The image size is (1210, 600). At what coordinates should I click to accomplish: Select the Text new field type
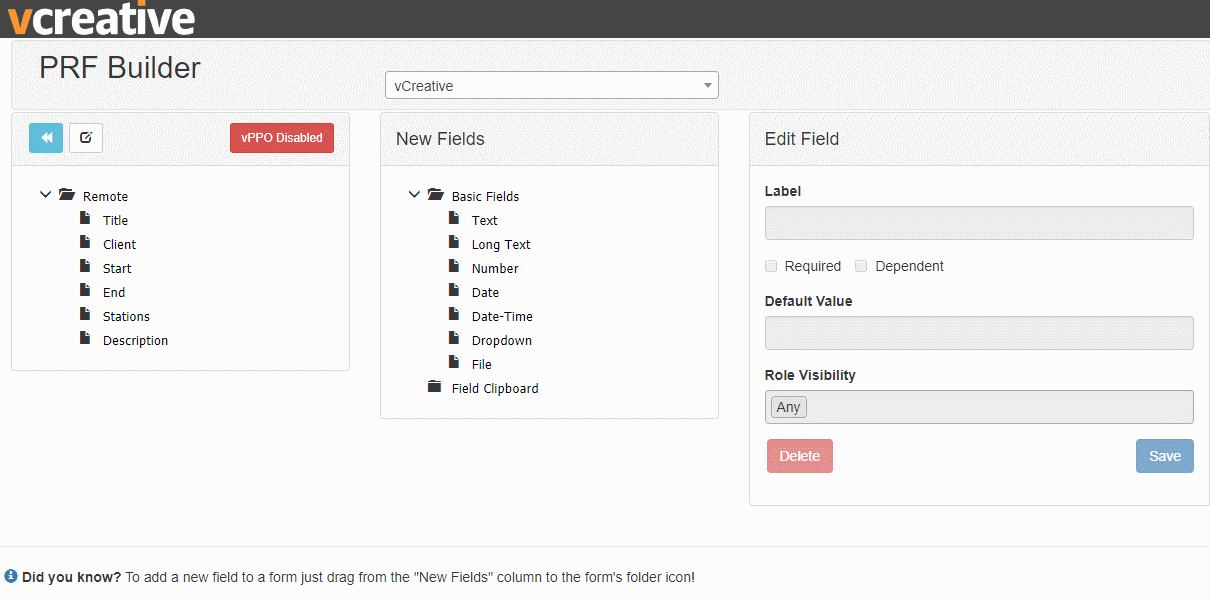pos(484,221)
